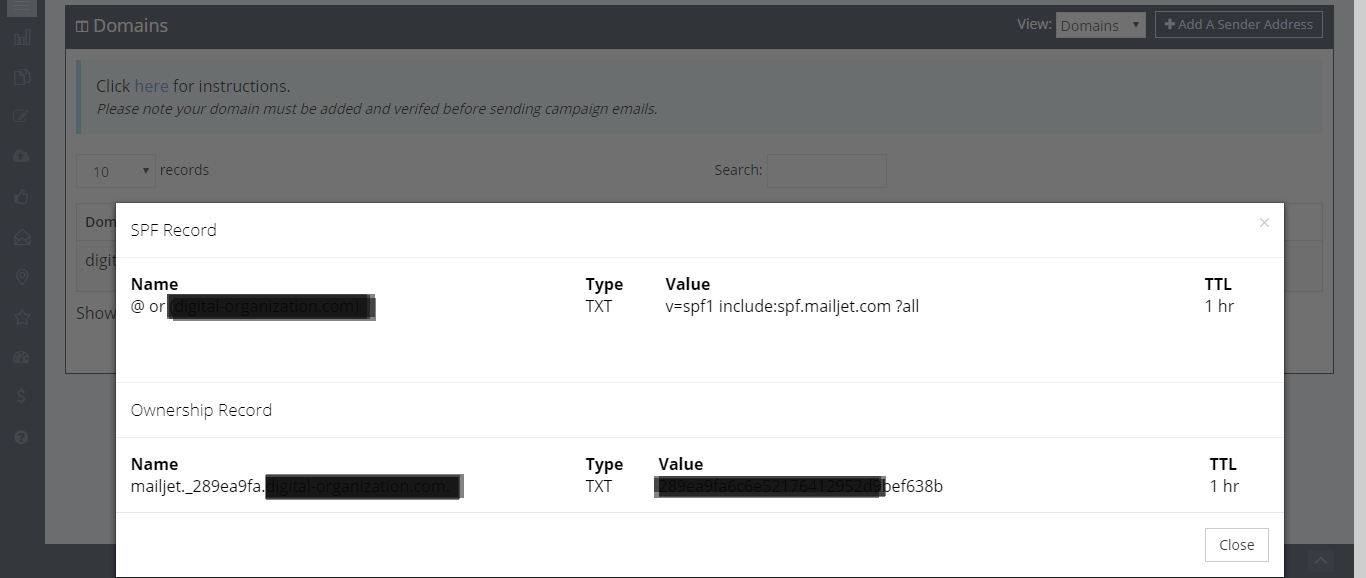Click the open envelope sidebar icon

(22, 237)
